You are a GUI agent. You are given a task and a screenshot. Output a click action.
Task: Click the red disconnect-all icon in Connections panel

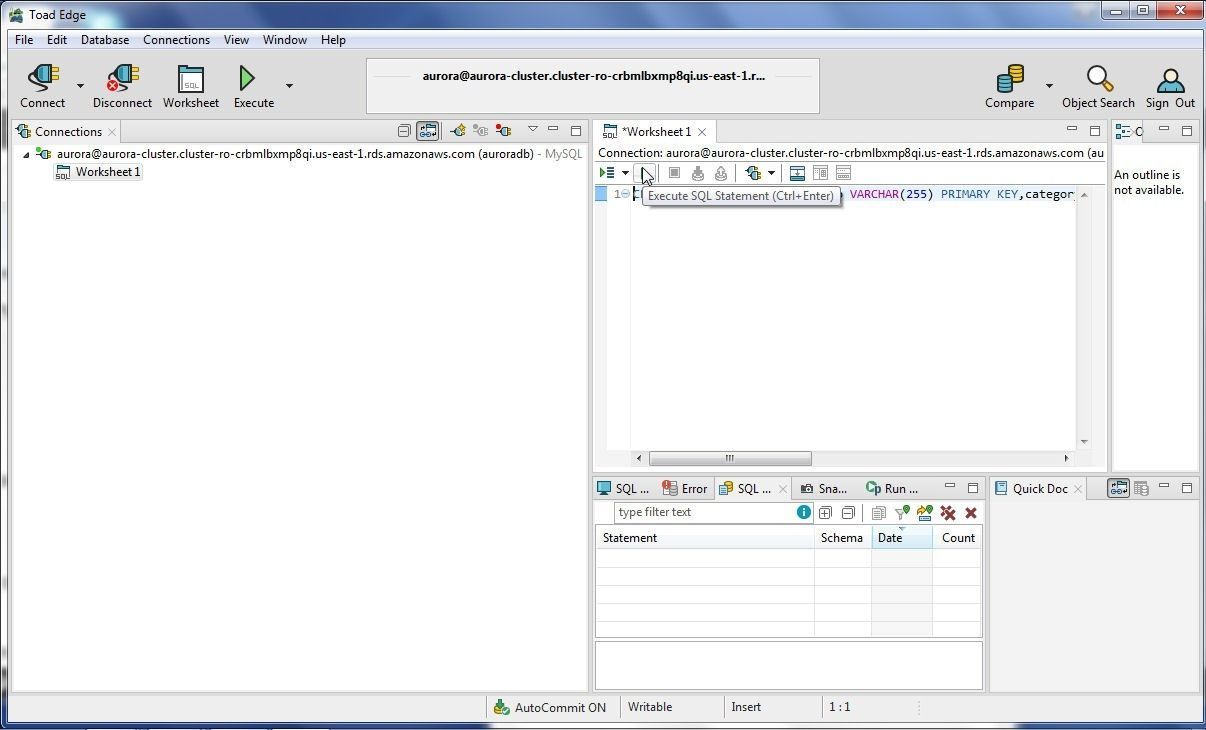(503, 131)
